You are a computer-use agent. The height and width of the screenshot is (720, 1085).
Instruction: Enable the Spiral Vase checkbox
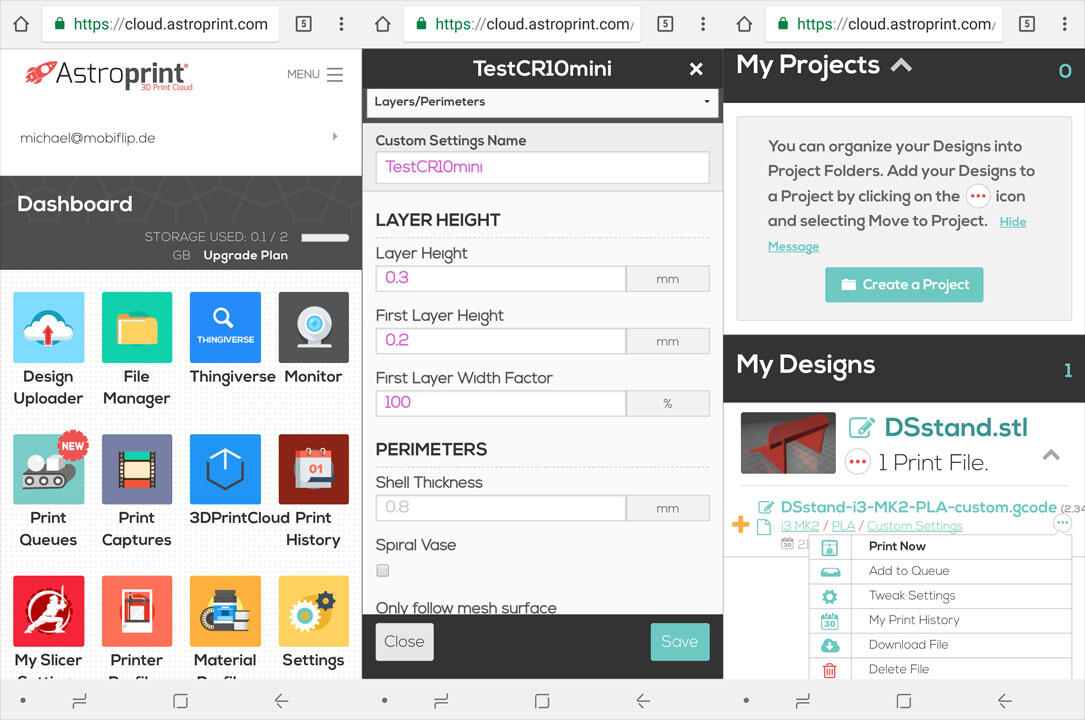[x=383, y=571]
